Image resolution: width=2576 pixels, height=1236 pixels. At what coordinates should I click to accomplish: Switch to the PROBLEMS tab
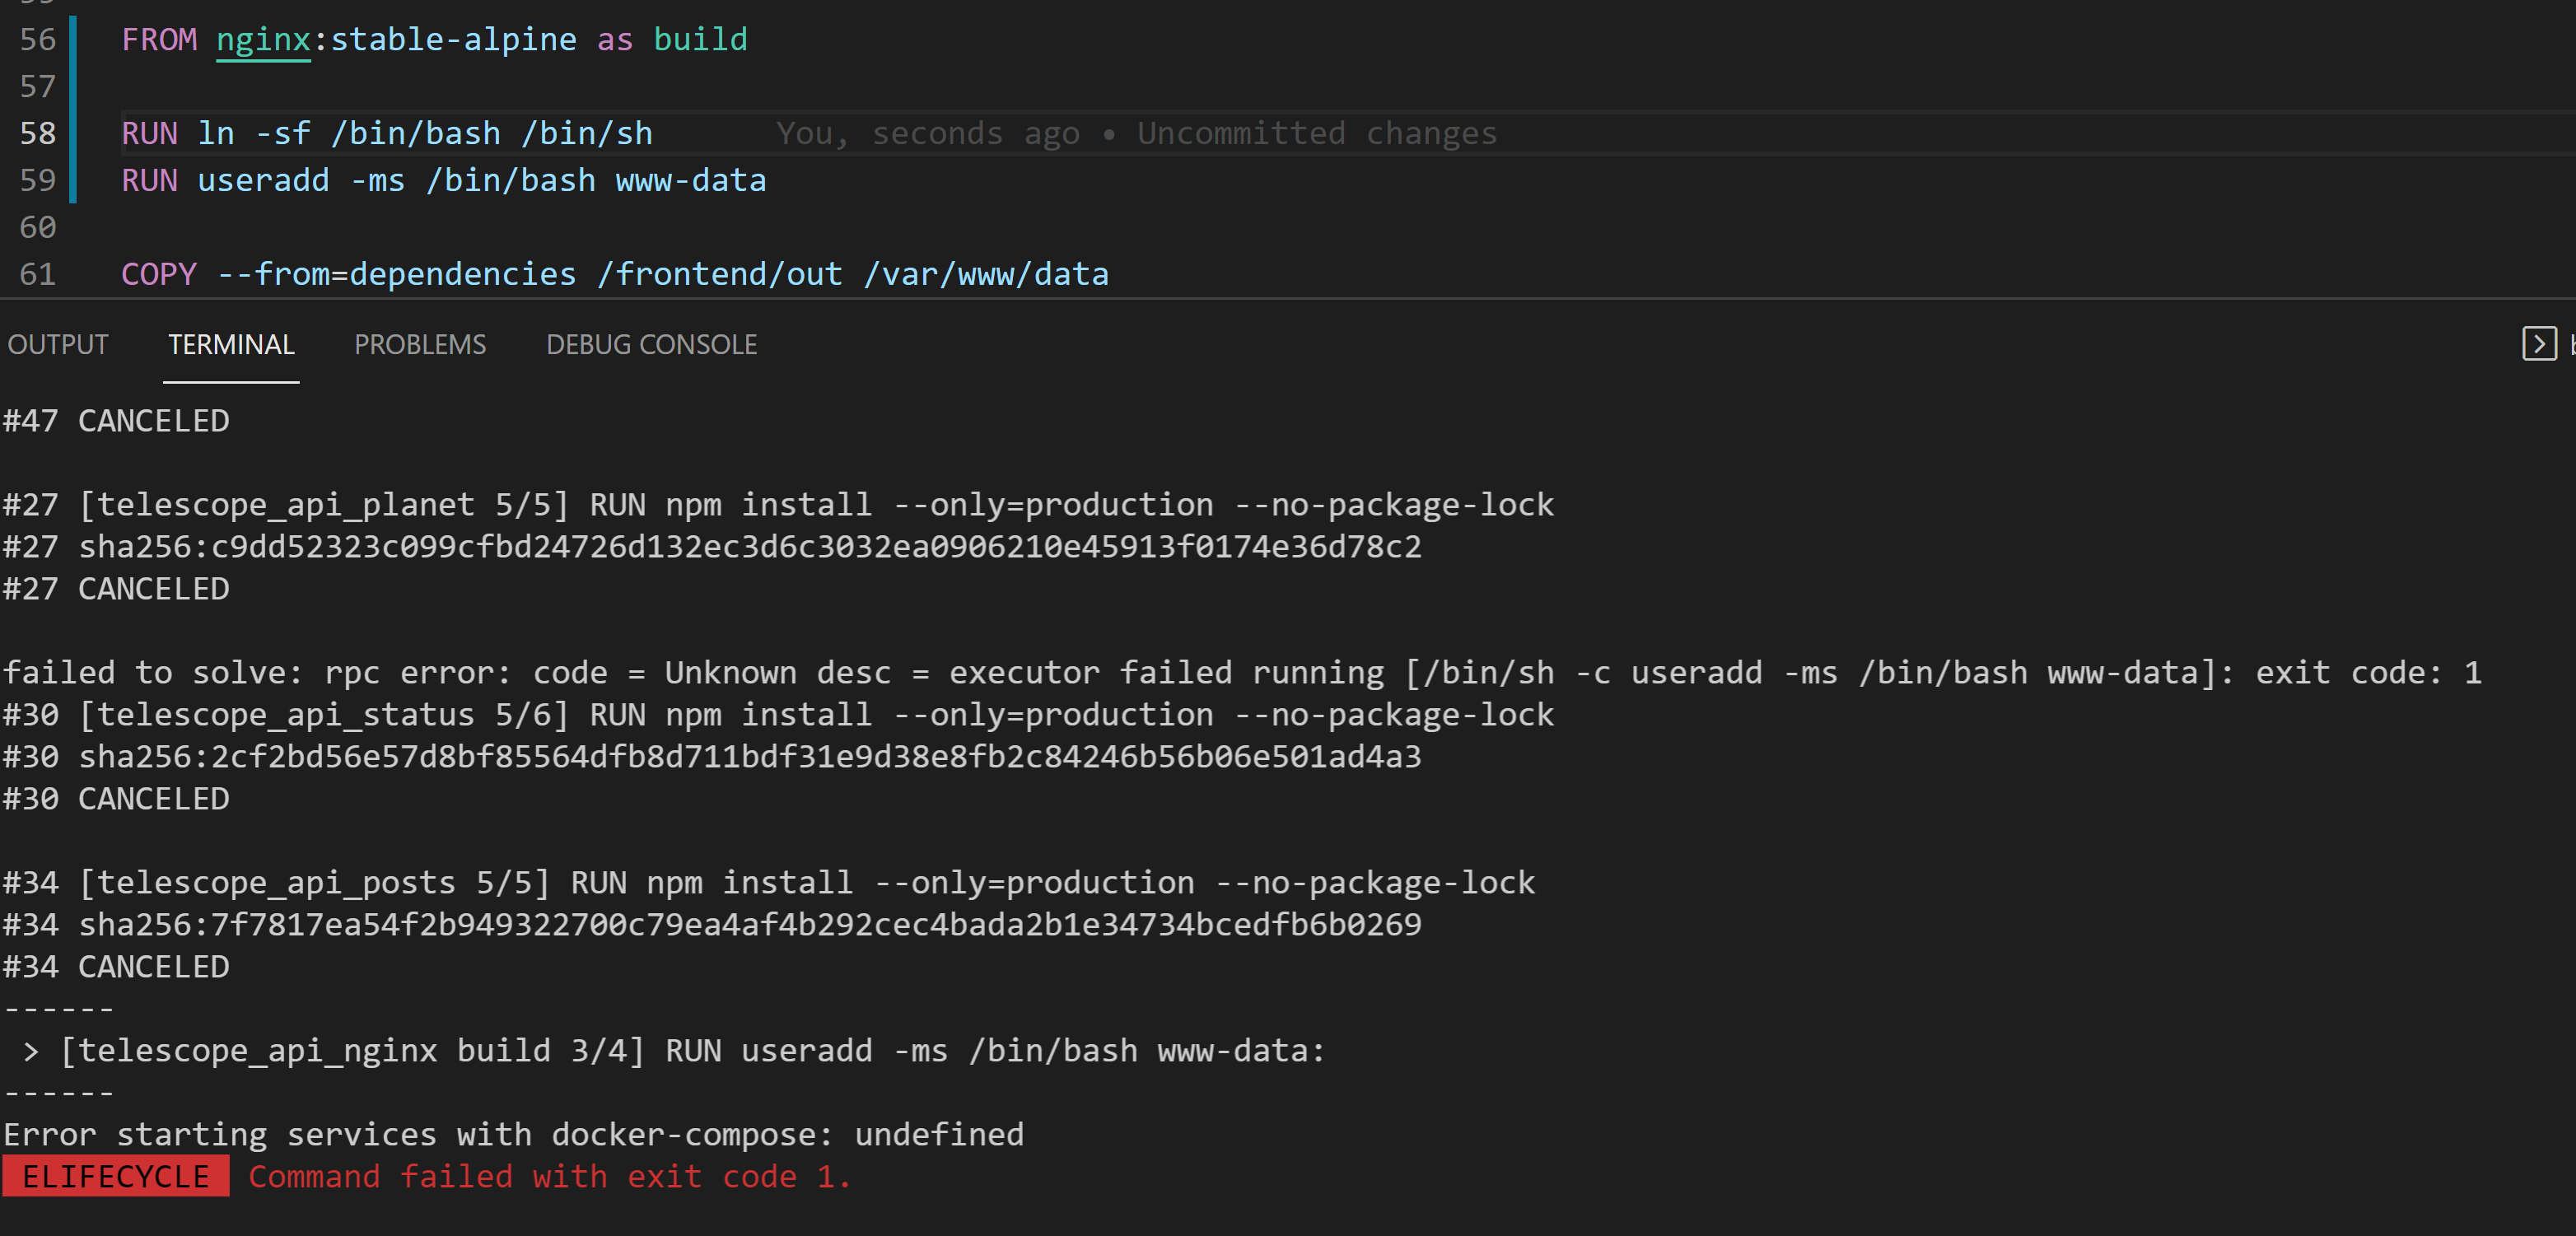pos(420,344)
